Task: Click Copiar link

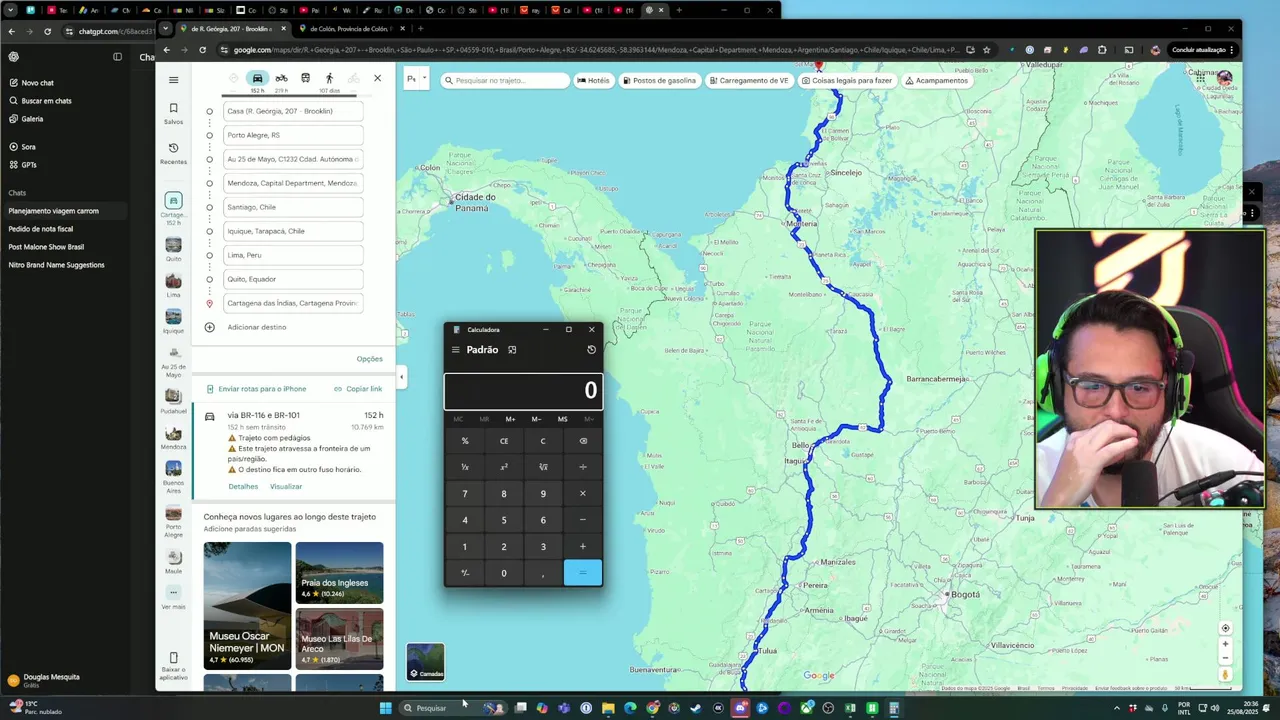Action: click(358, 389)
